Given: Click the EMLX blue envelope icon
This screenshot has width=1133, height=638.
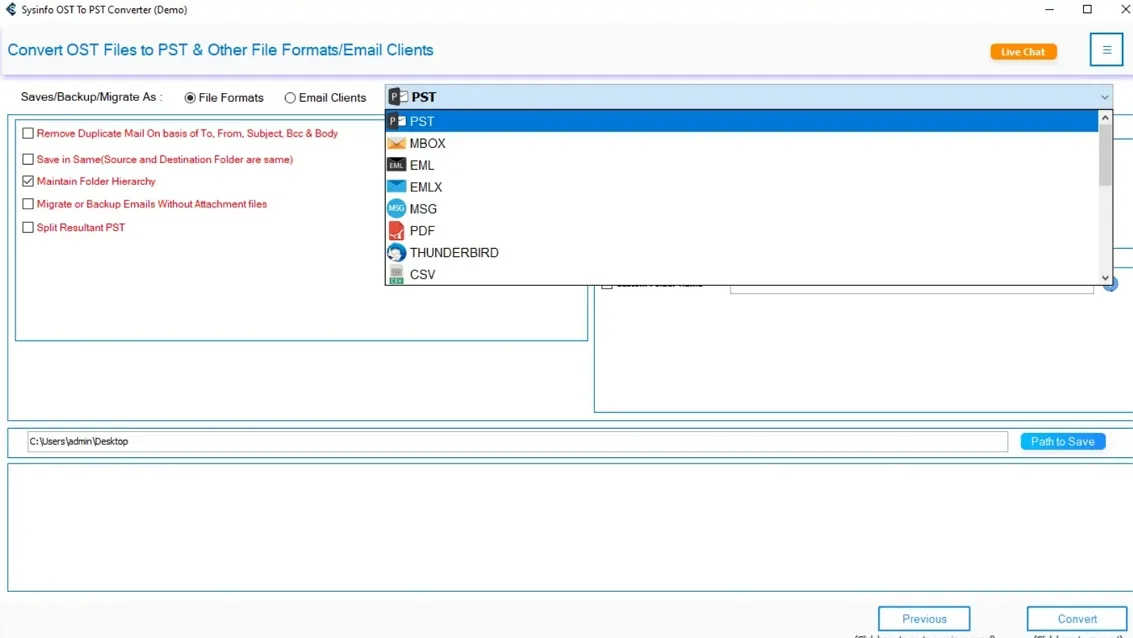Looking at the screenshot, I should 397,186.
